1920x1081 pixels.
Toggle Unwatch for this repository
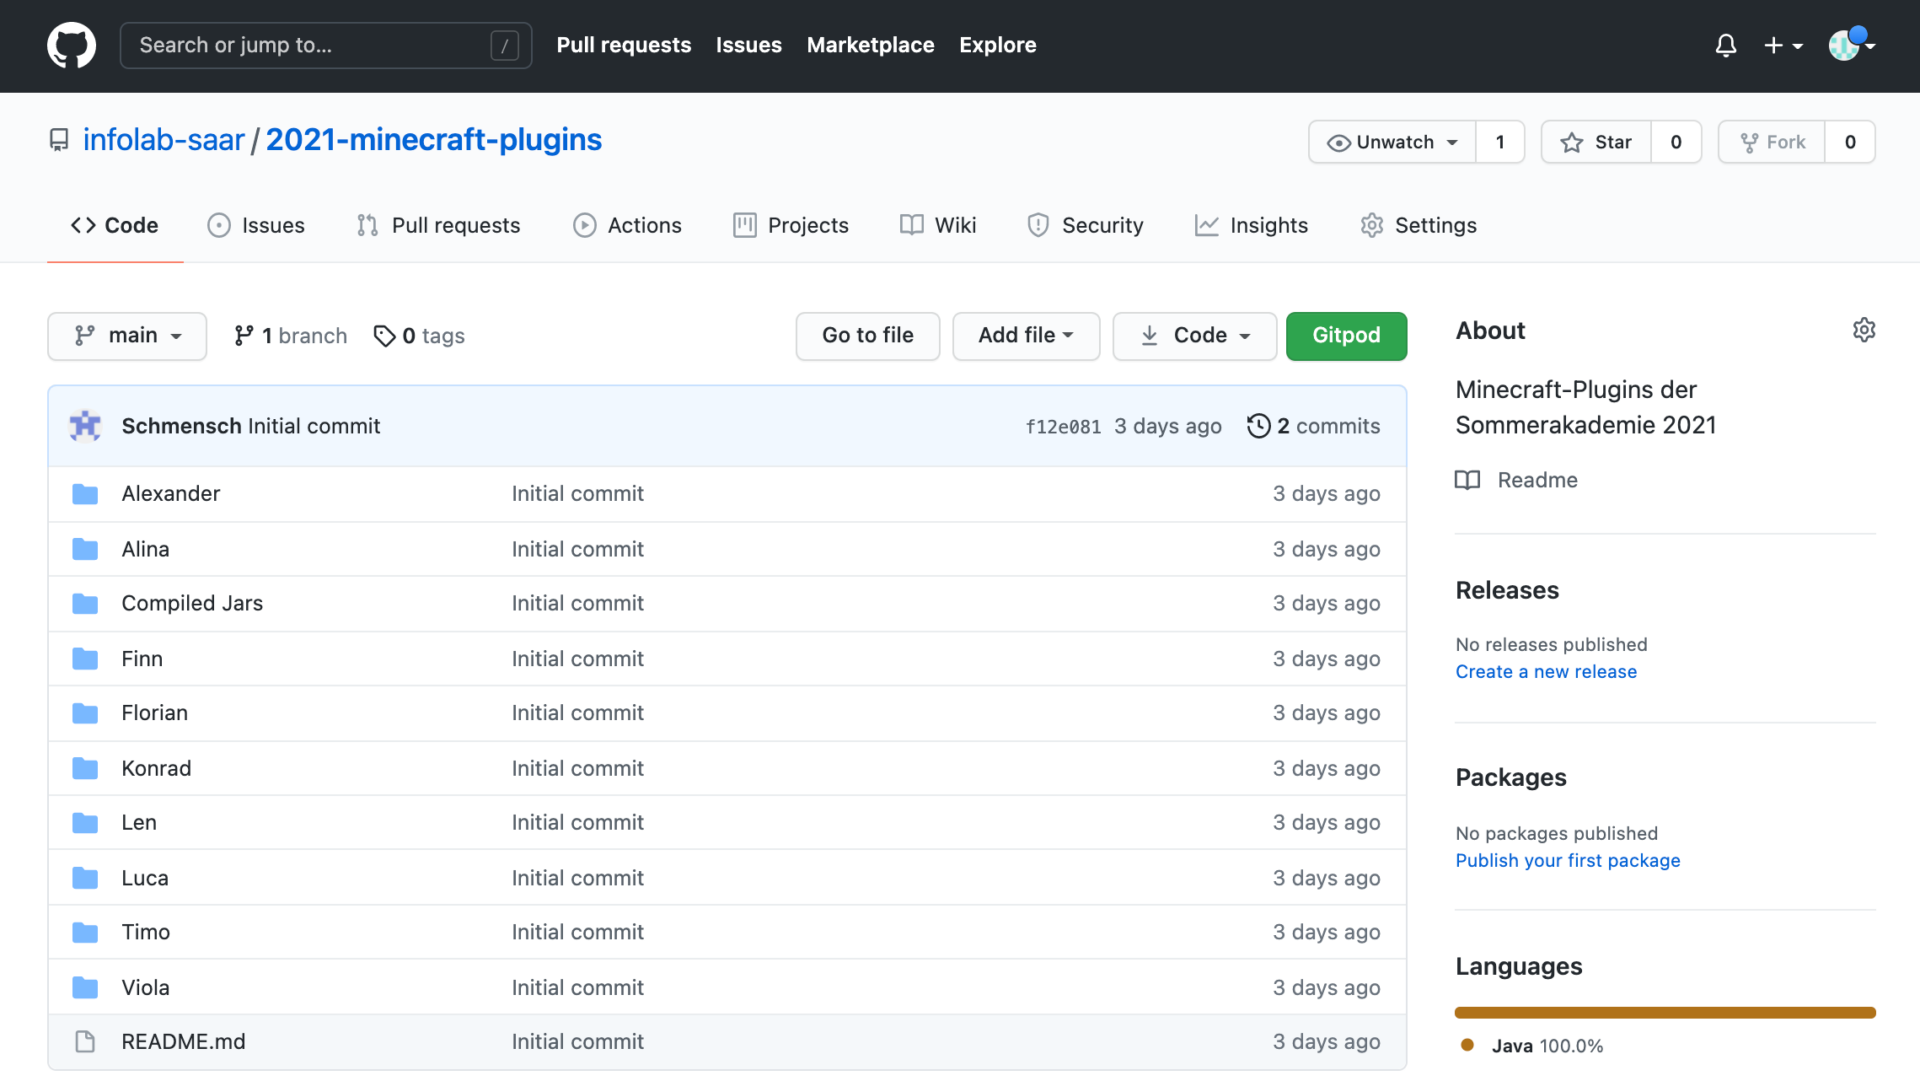tap(1392, 142)
